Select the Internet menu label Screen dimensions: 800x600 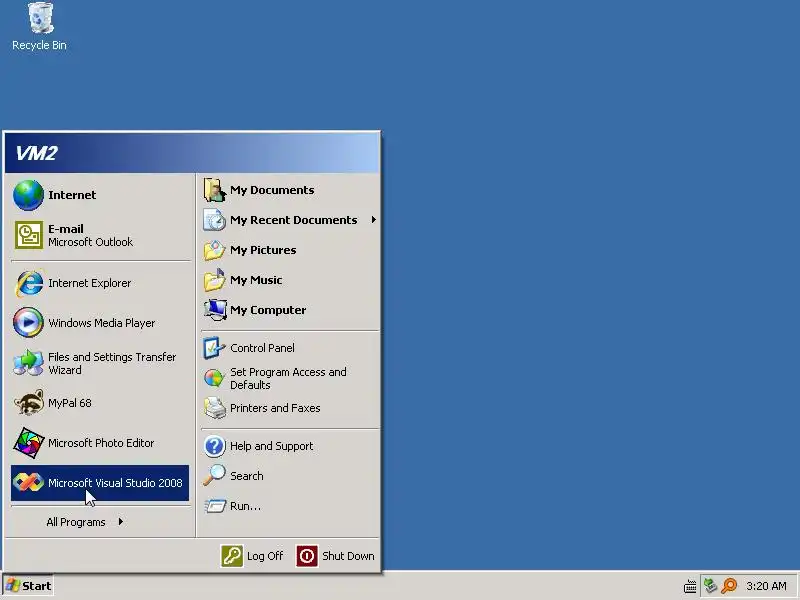[x=72, y=195]
